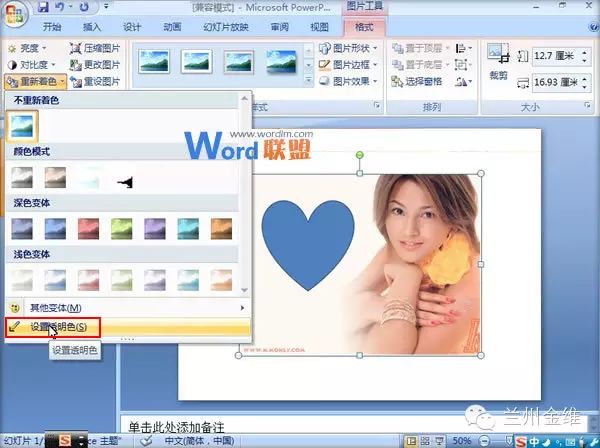Select the fourth picture style thumbnail
Viewport: 600px width, 448px height.
tap(282, 61)
